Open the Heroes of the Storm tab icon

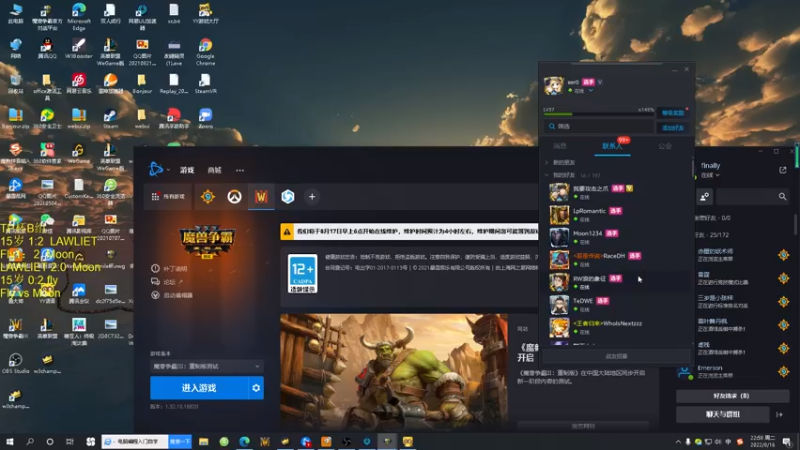pos(288,196)
